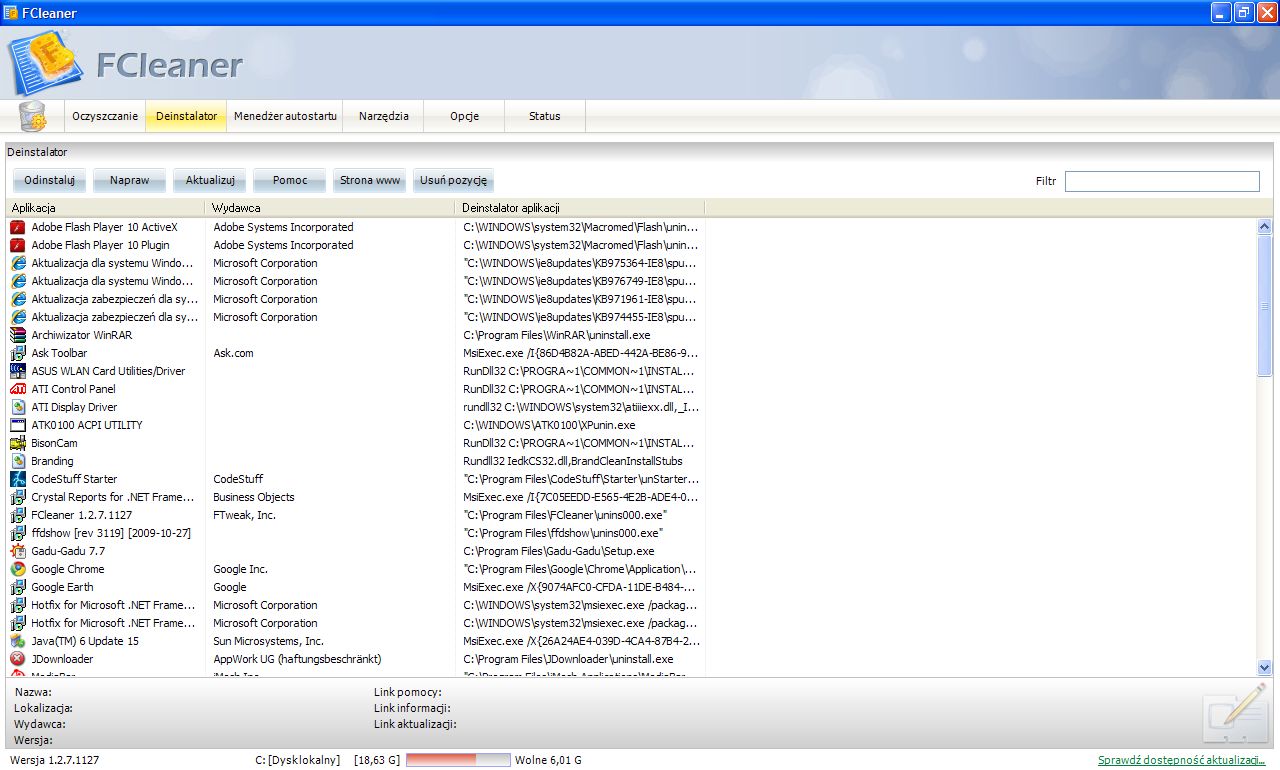Click the Ask Toolbar row icon
Image resolution: width=1280 pixels, height=770 pixels.
(x=18, y=353)
